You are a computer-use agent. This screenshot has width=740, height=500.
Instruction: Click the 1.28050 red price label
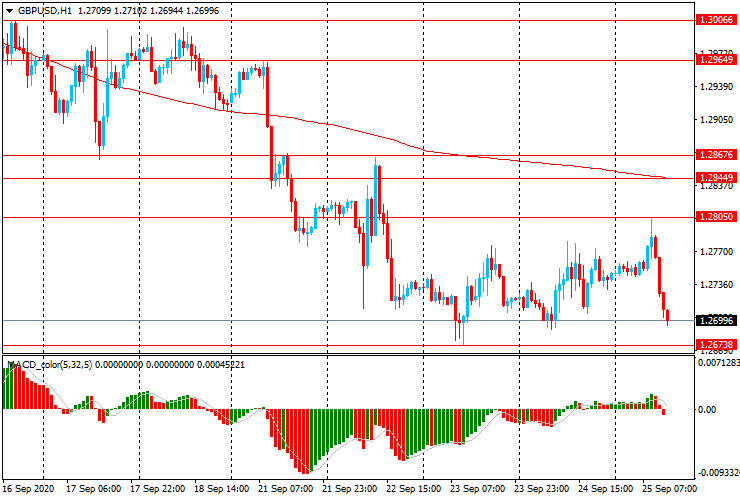pos(716,217)
